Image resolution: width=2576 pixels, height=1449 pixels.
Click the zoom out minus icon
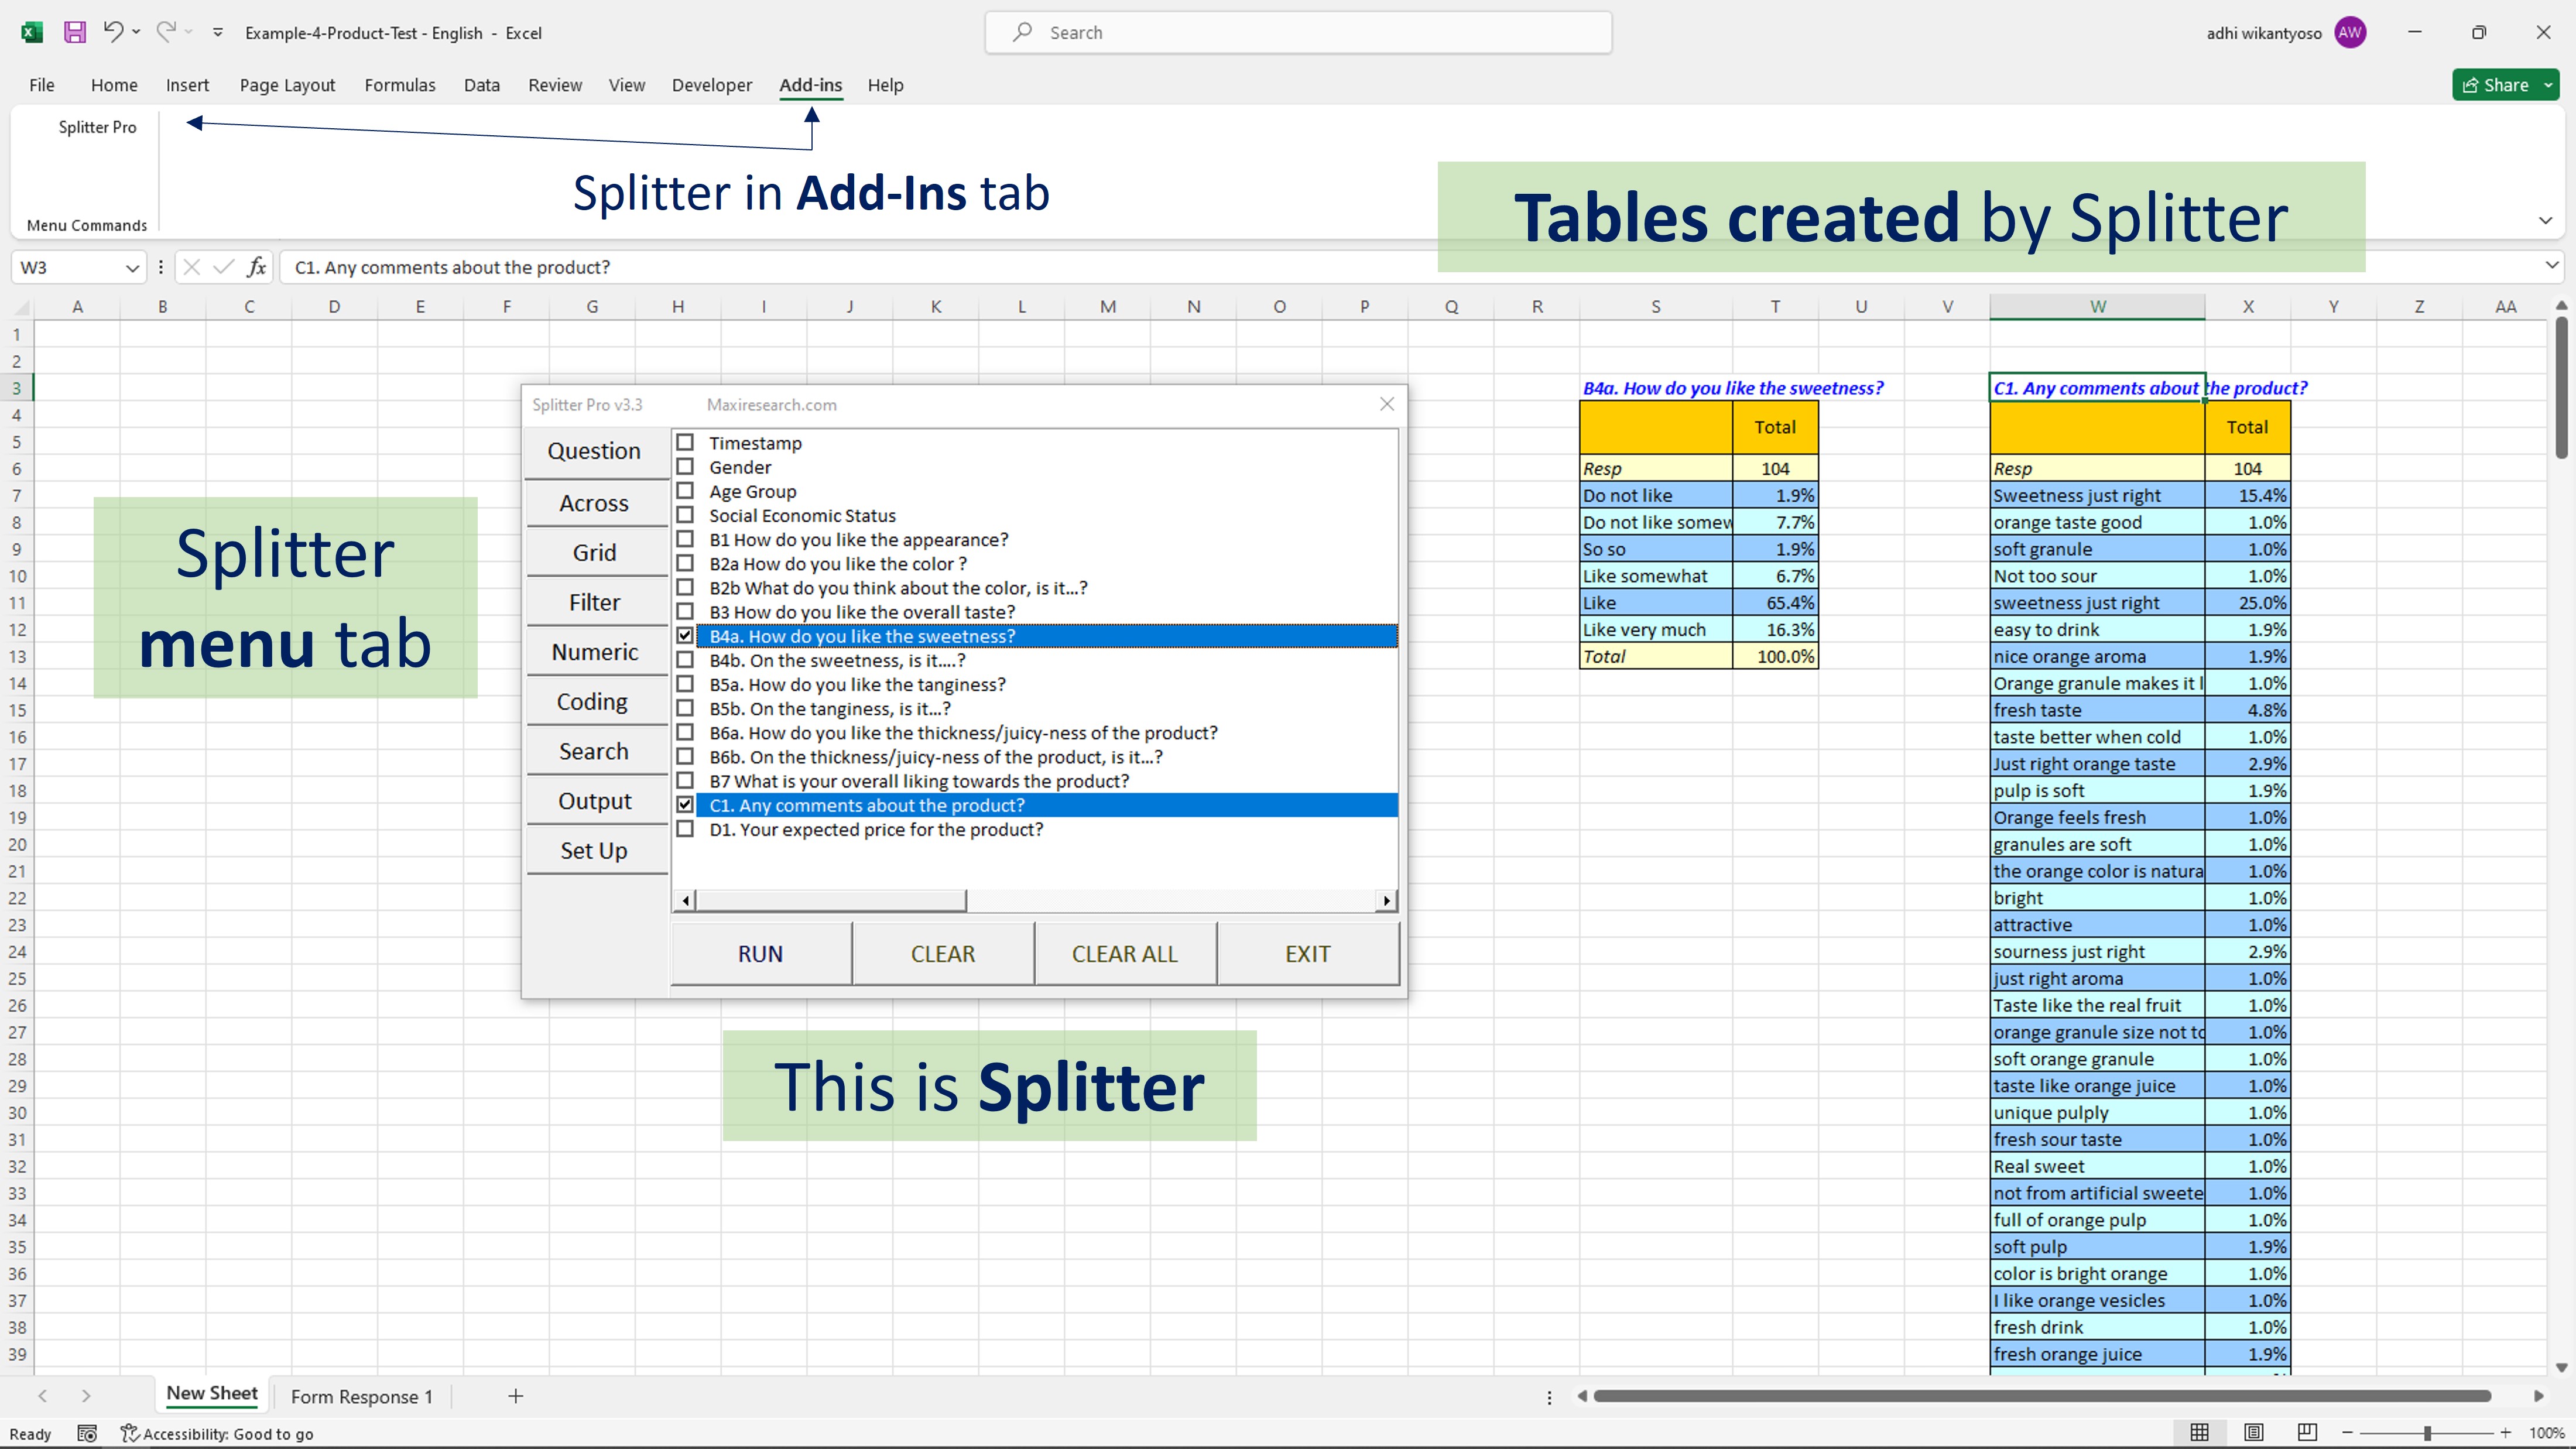[2347, 1433]
